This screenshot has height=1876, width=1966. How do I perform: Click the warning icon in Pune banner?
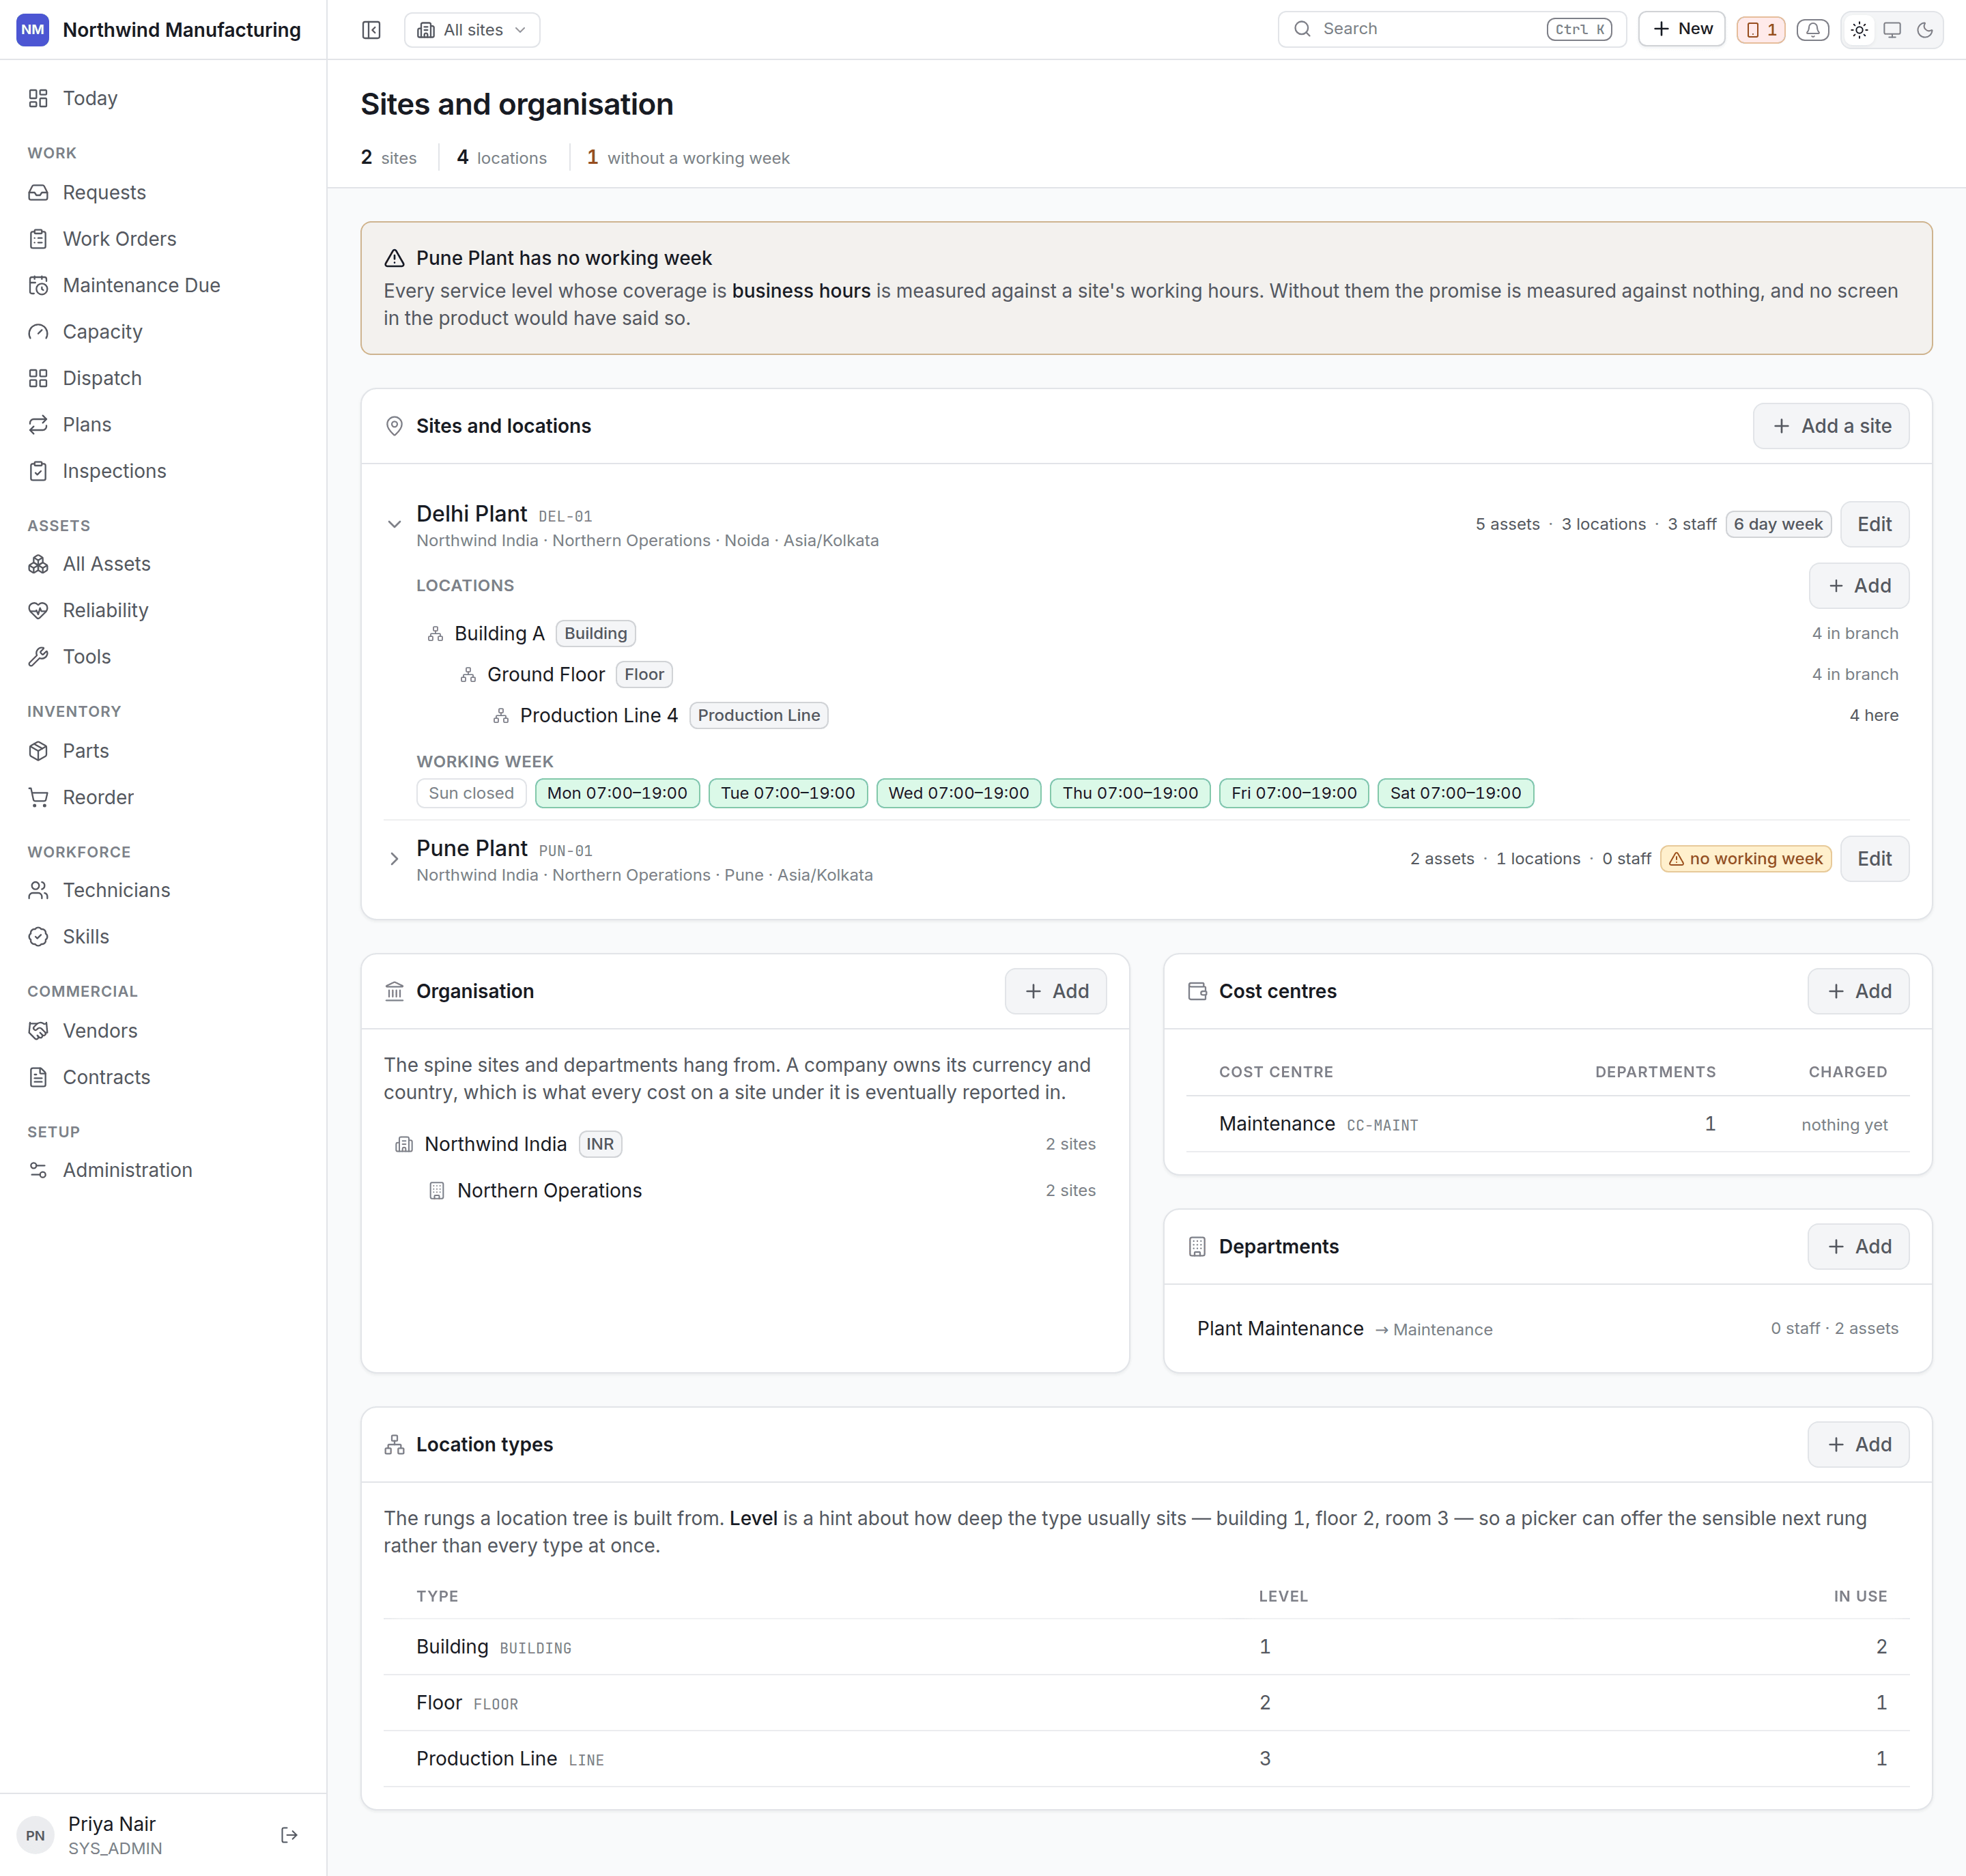(394, 258)
